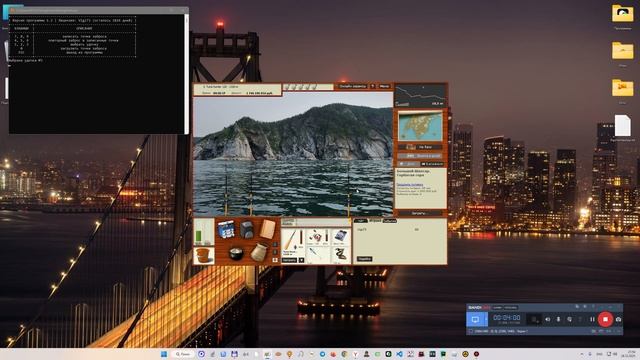Open the orange keepnet bucket in the game
Screen dimensions: 640x360
pyautogui.click(x=203, y=256)
